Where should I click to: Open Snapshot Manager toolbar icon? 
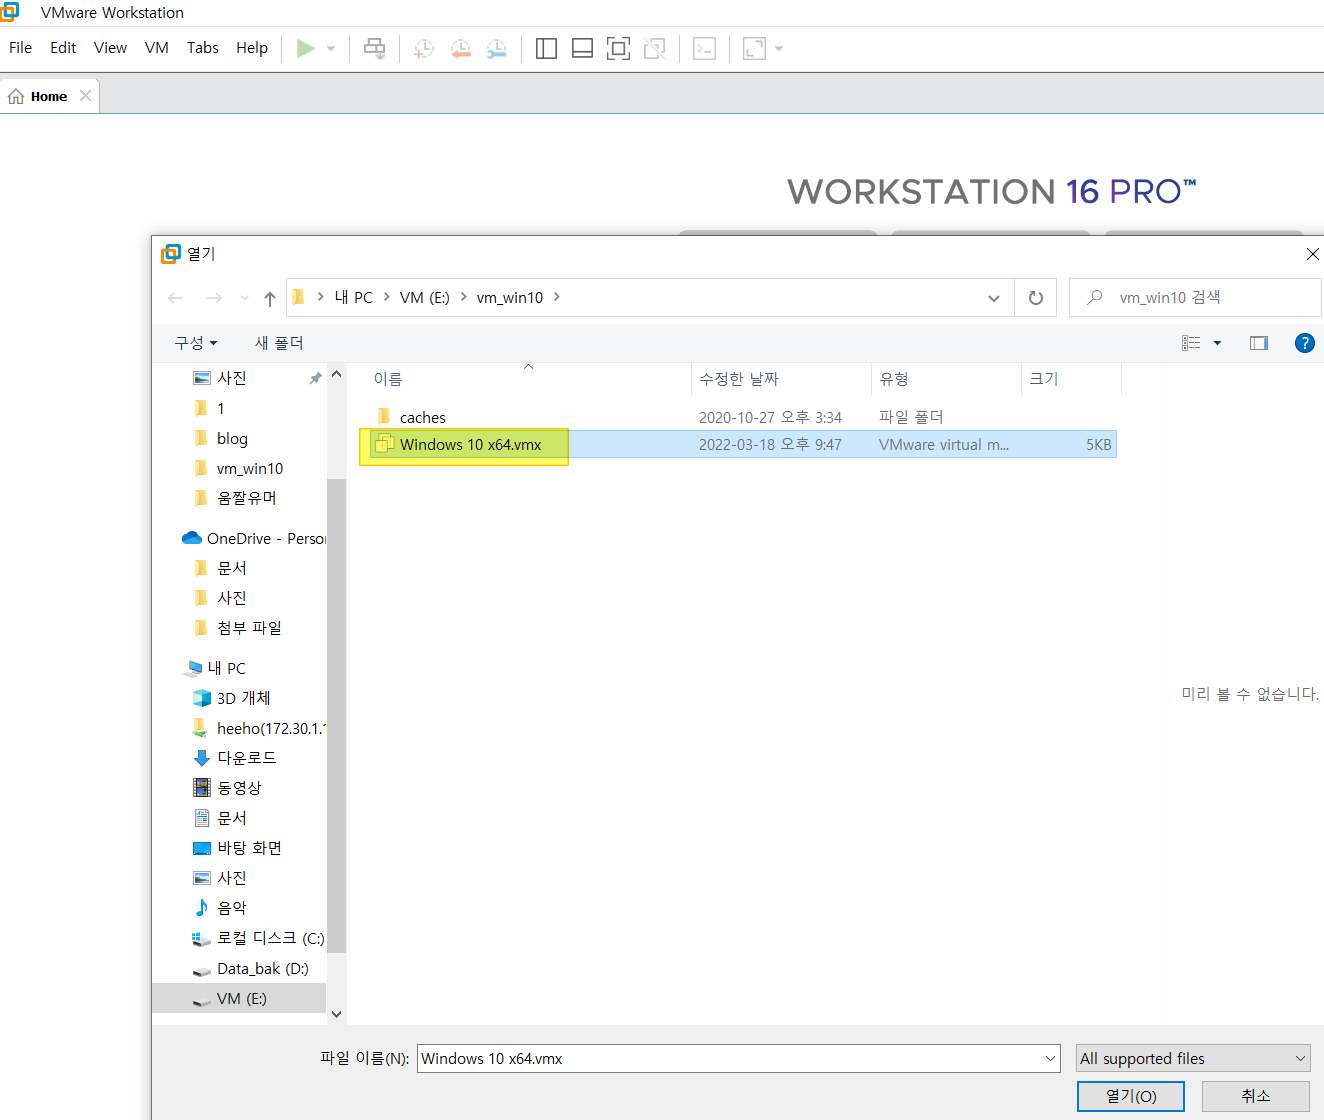coord(496,48)
